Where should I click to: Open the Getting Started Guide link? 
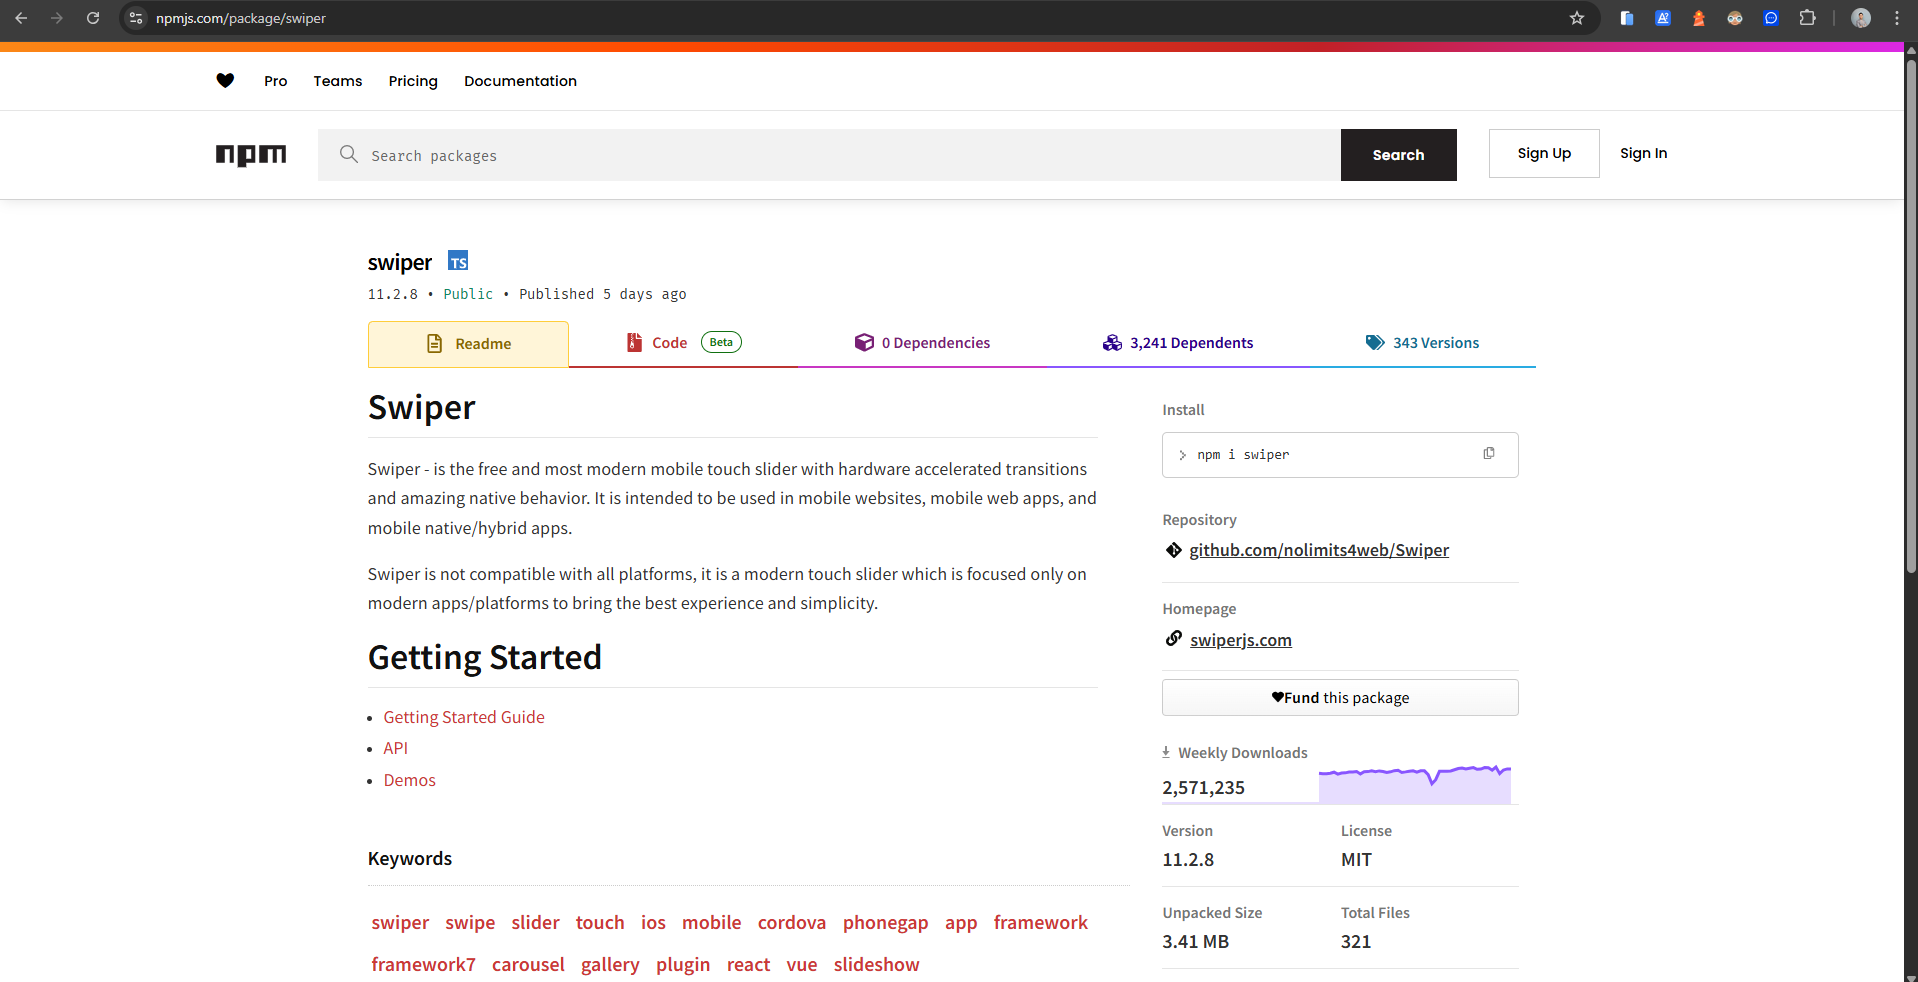pyautogui.click(x=464, y=717)
